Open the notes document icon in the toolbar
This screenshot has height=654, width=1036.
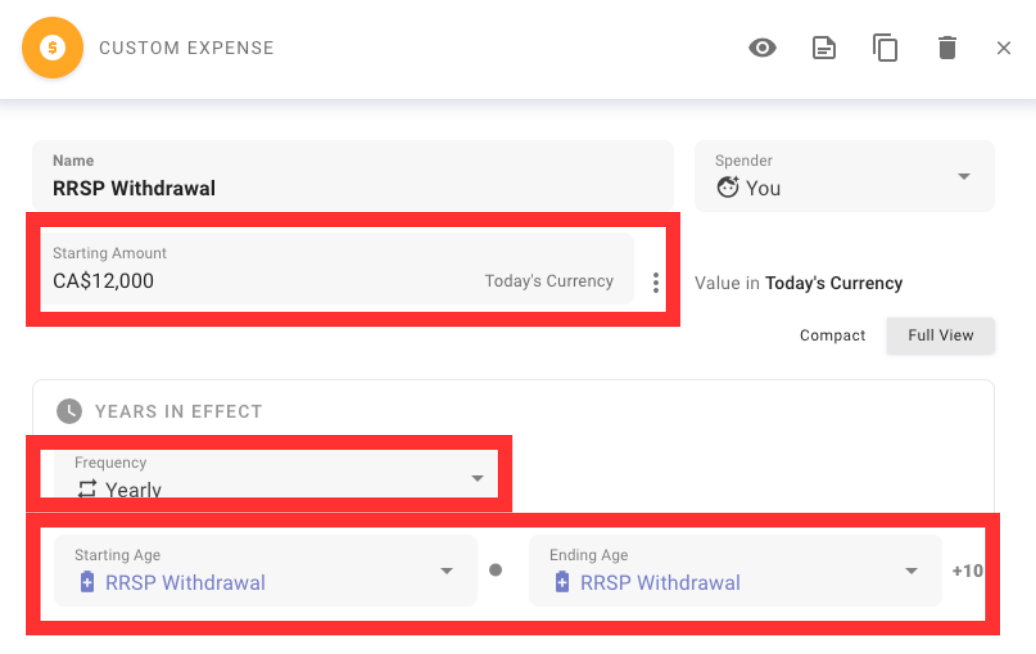click(823, 47)
